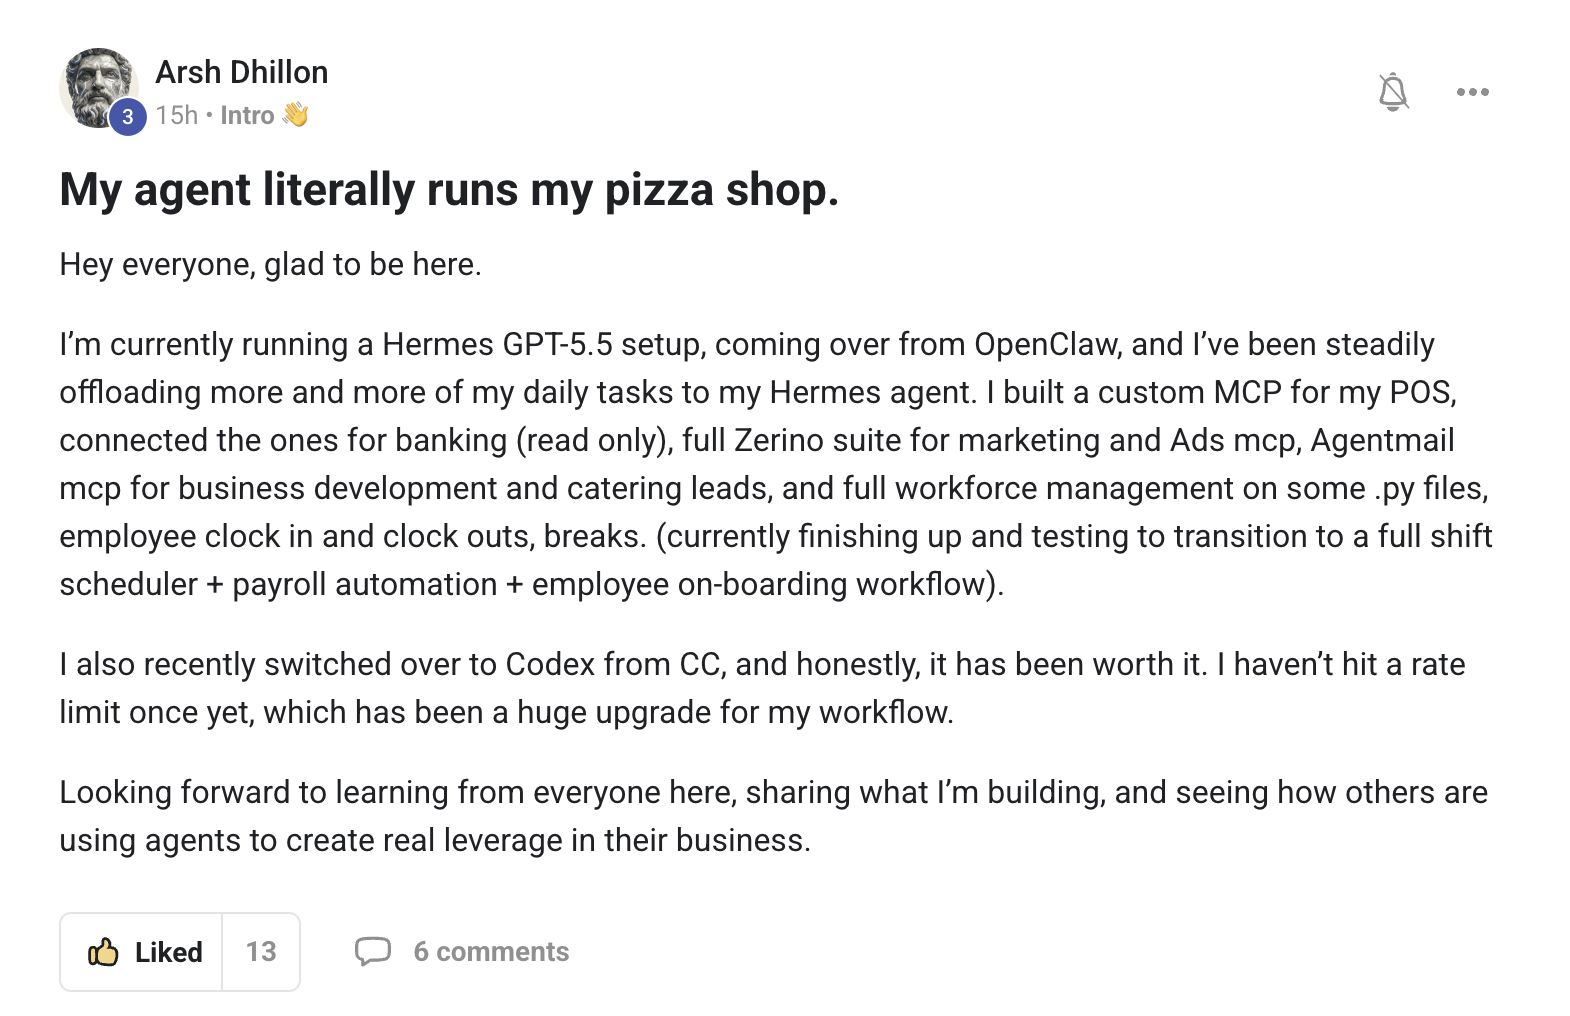Click the thumbs-up icon to unlike
Viewport: 1570px width, 1016px height.
[x=104, y=952]
